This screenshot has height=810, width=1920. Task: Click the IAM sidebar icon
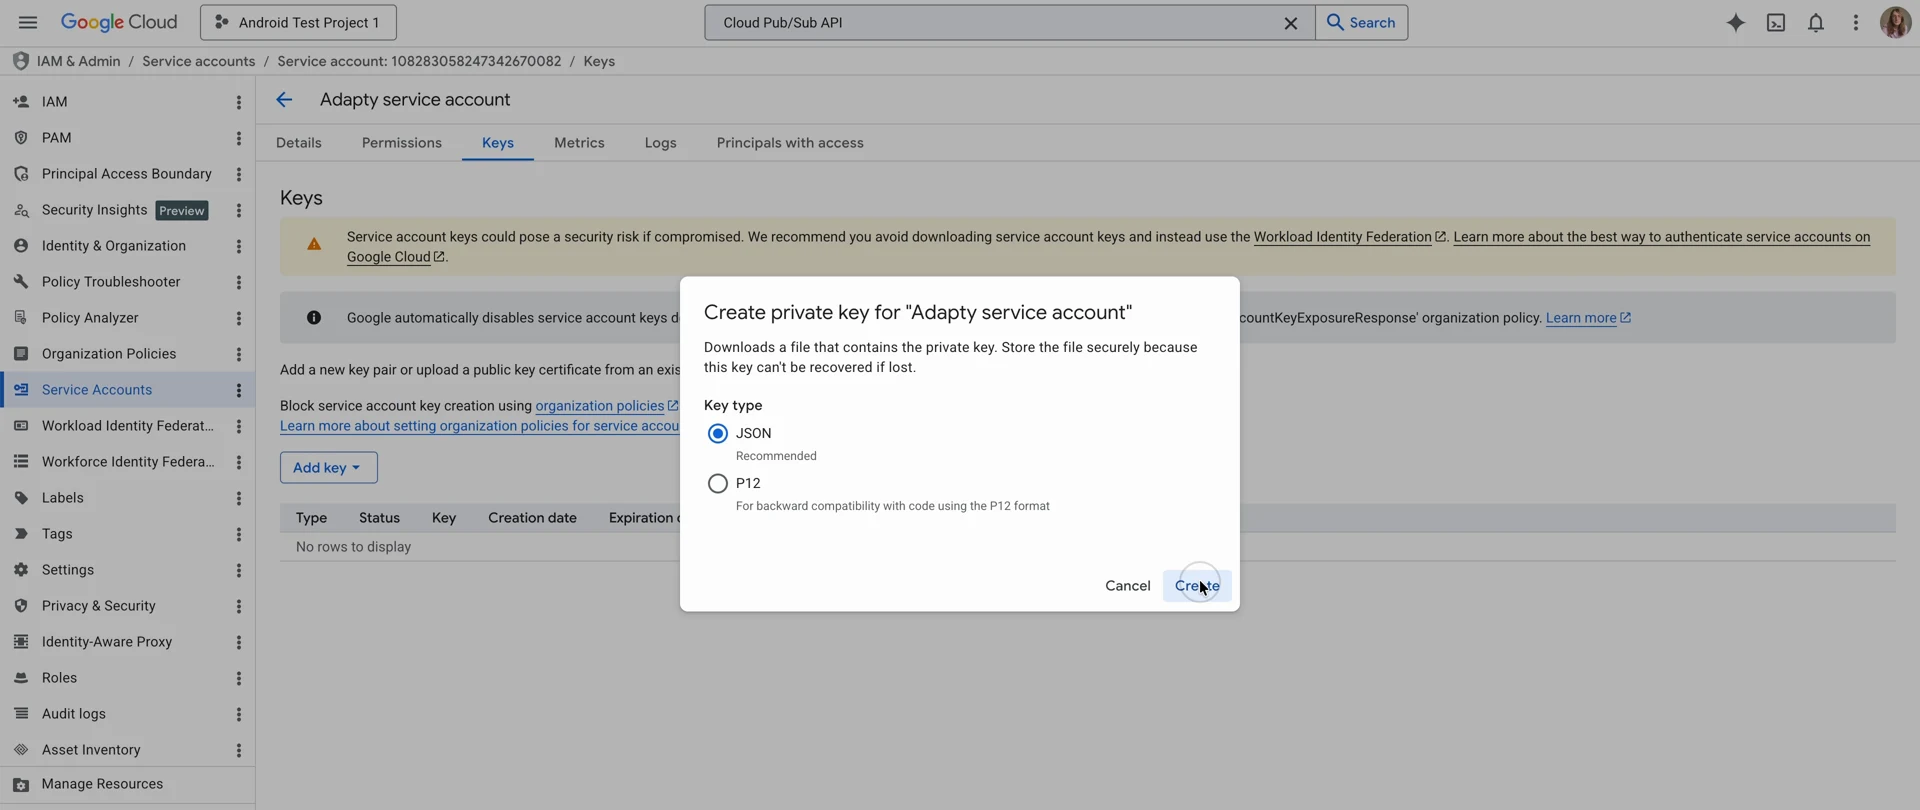21,101
